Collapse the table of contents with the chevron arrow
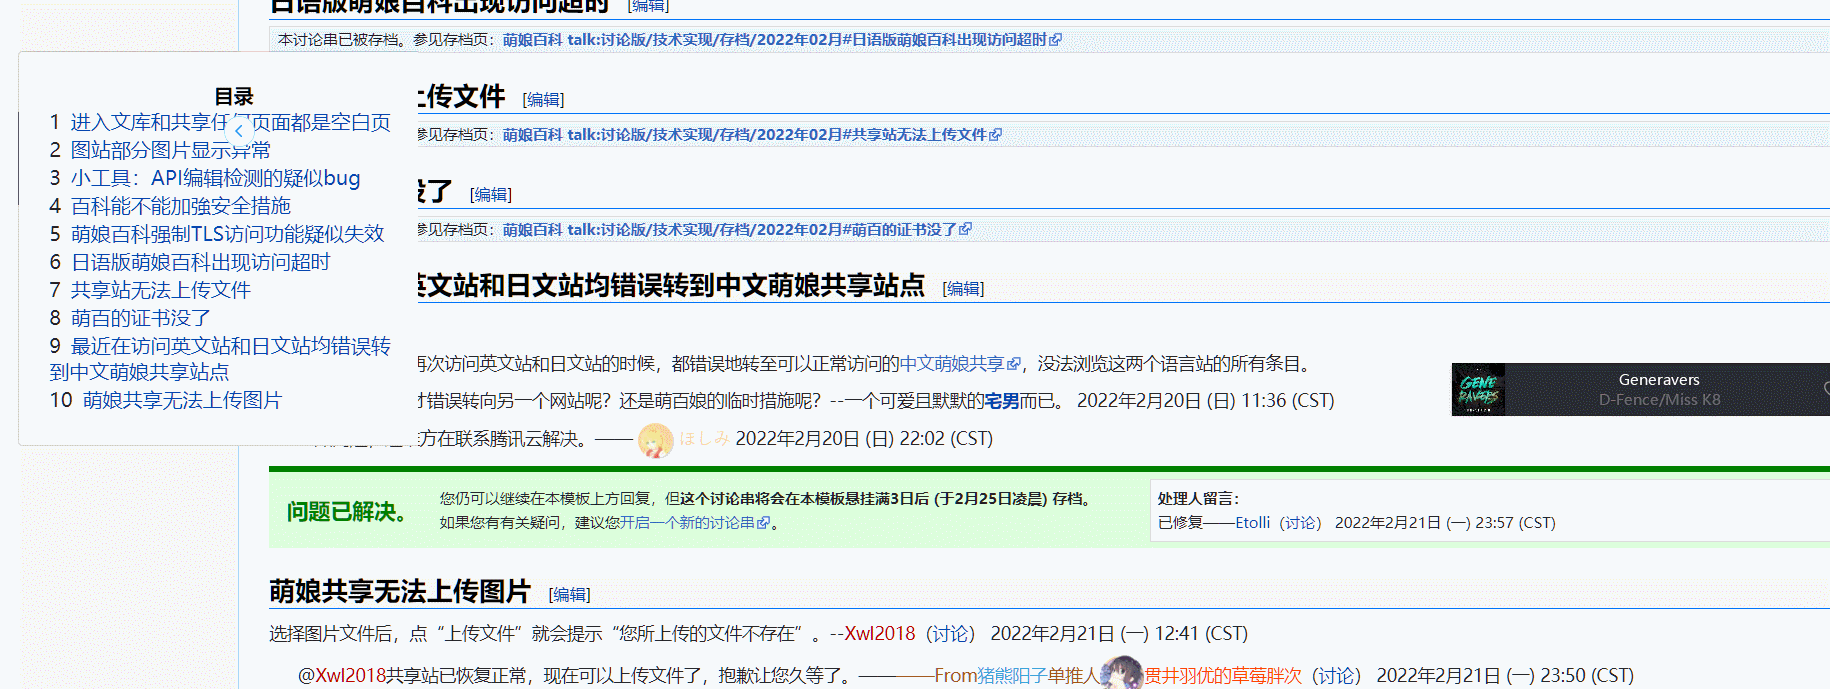 pos(239,130)
